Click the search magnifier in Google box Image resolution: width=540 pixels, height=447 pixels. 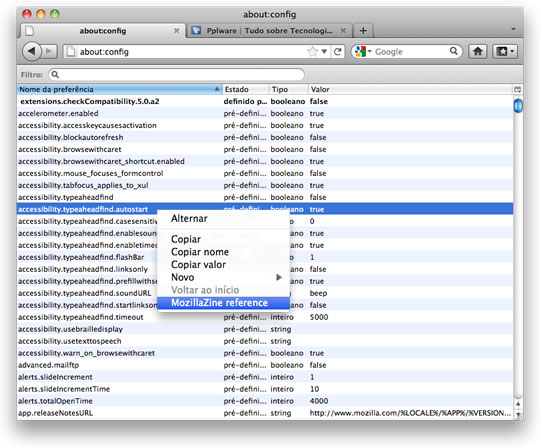[x=454, y=51]
